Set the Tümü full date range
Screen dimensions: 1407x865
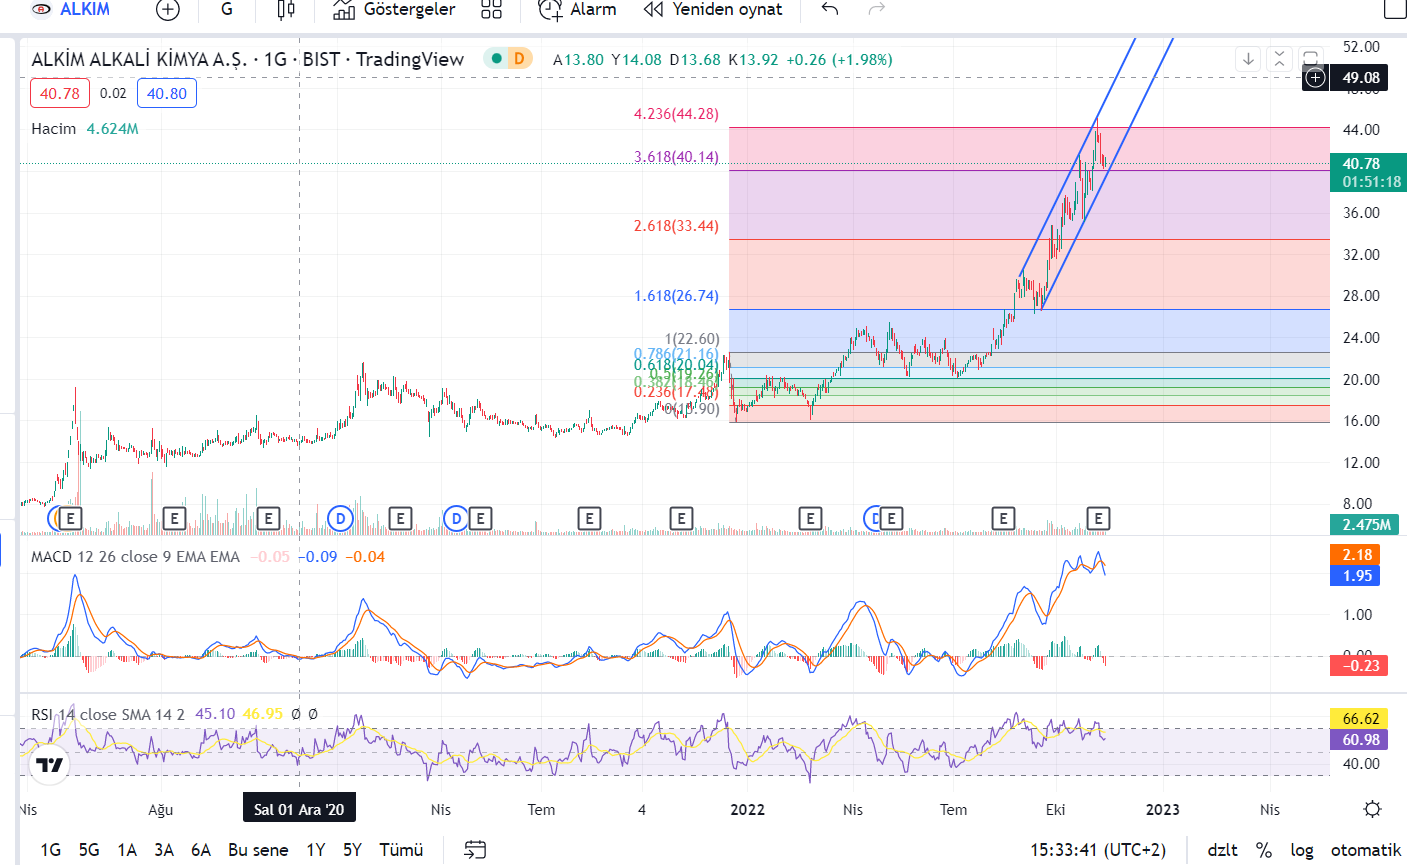[401, 850]
